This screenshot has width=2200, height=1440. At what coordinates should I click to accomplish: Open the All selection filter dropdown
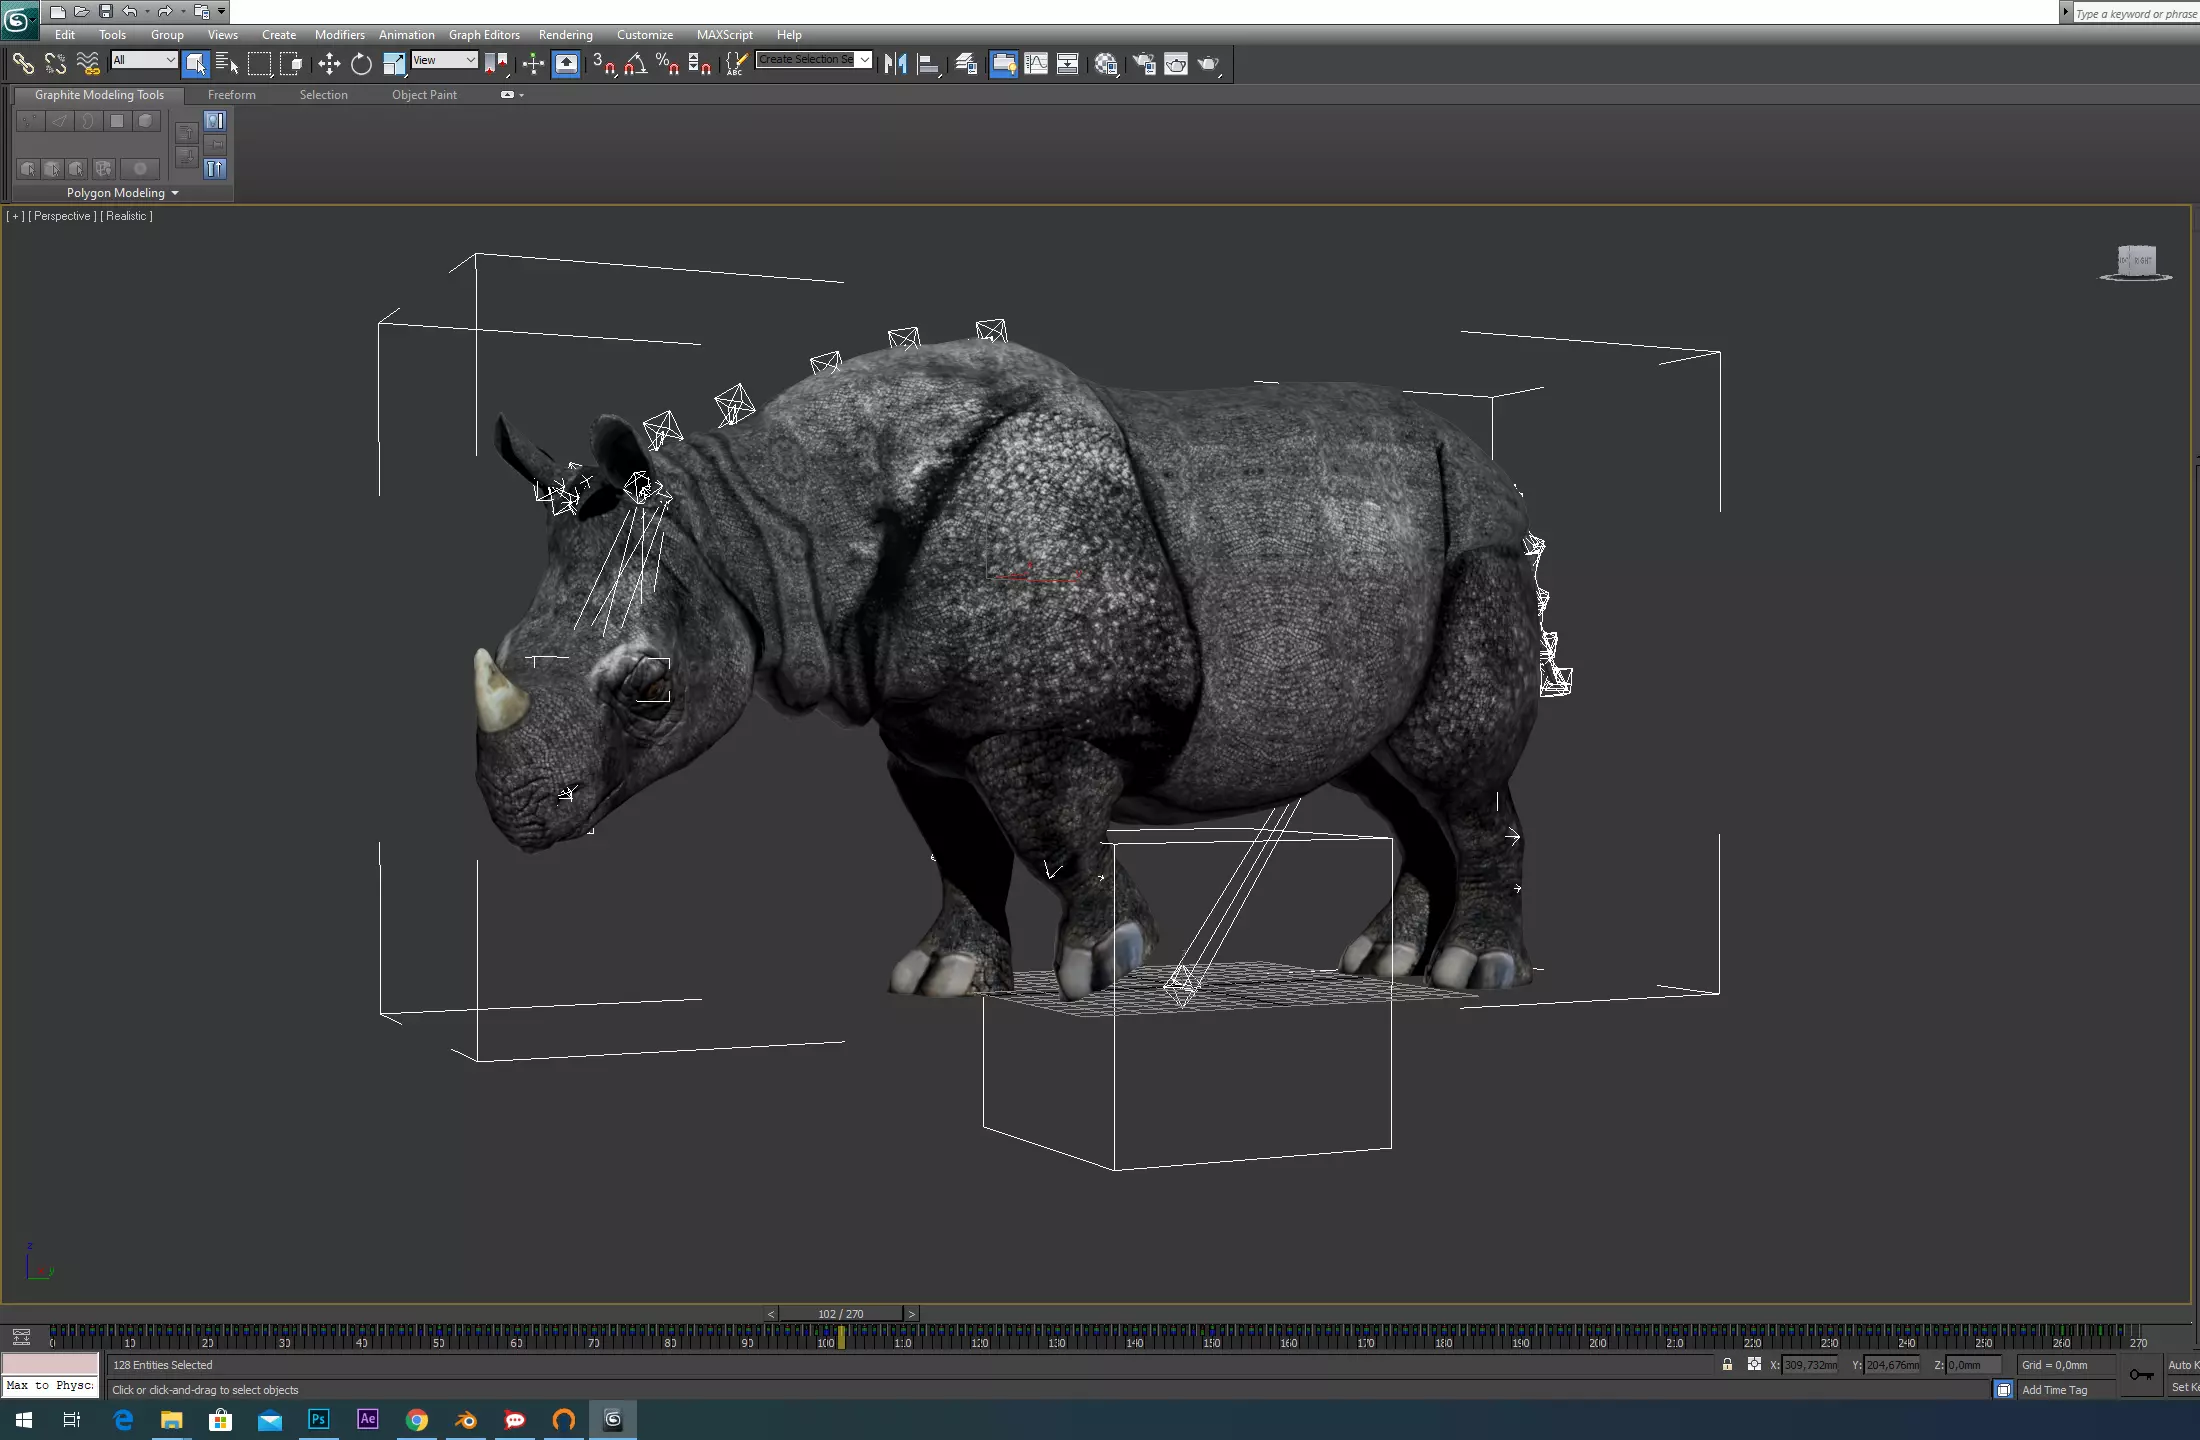(x=144, y=60)
